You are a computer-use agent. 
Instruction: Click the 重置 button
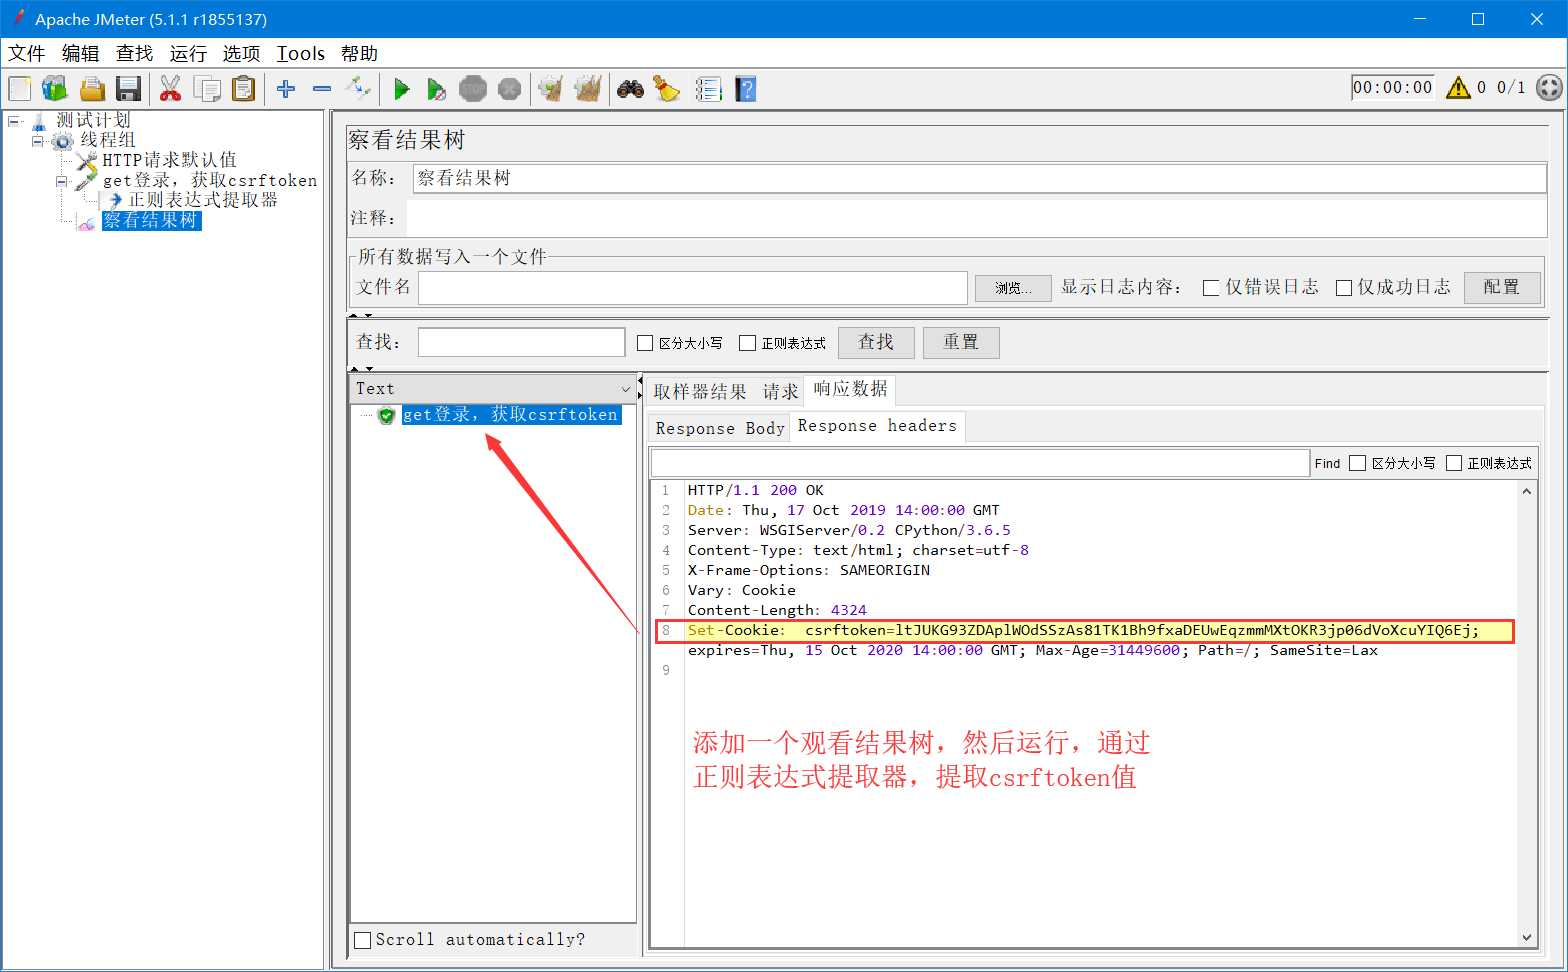click(x=961, y=342)
